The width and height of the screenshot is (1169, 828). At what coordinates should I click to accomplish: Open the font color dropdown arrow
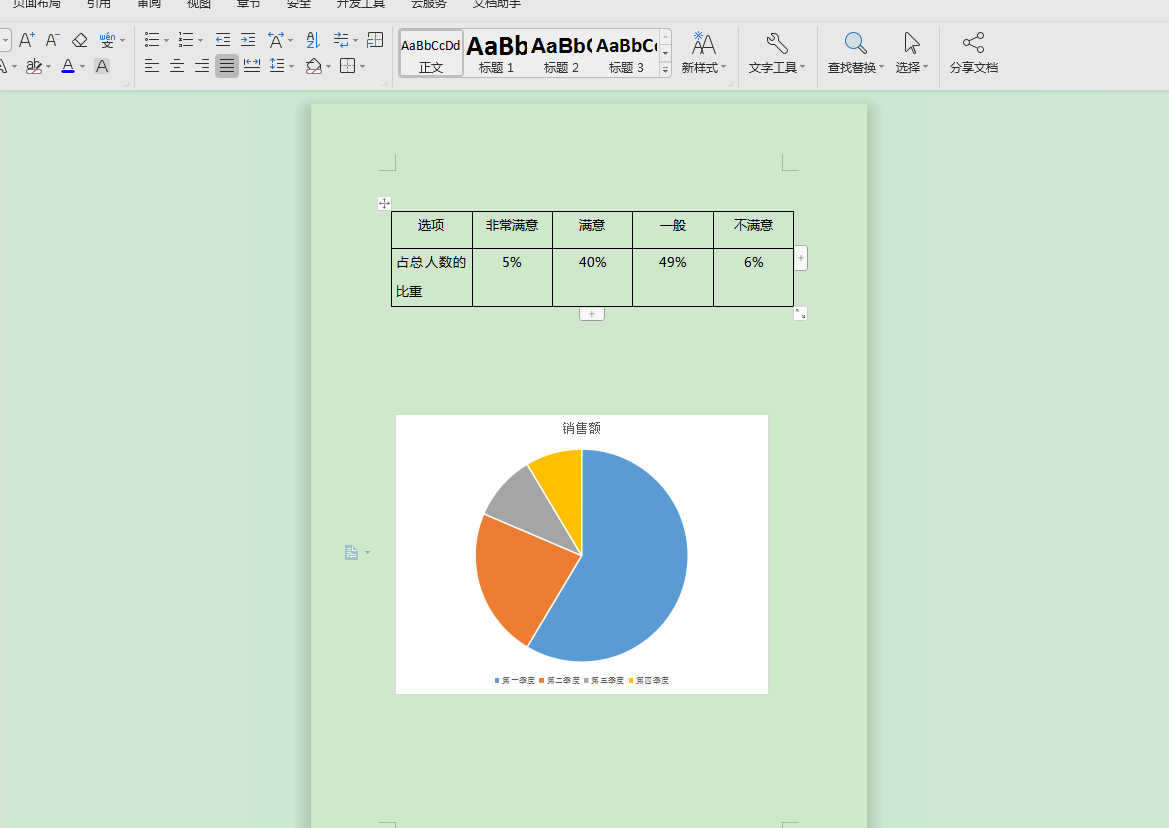tap(82, 66)
